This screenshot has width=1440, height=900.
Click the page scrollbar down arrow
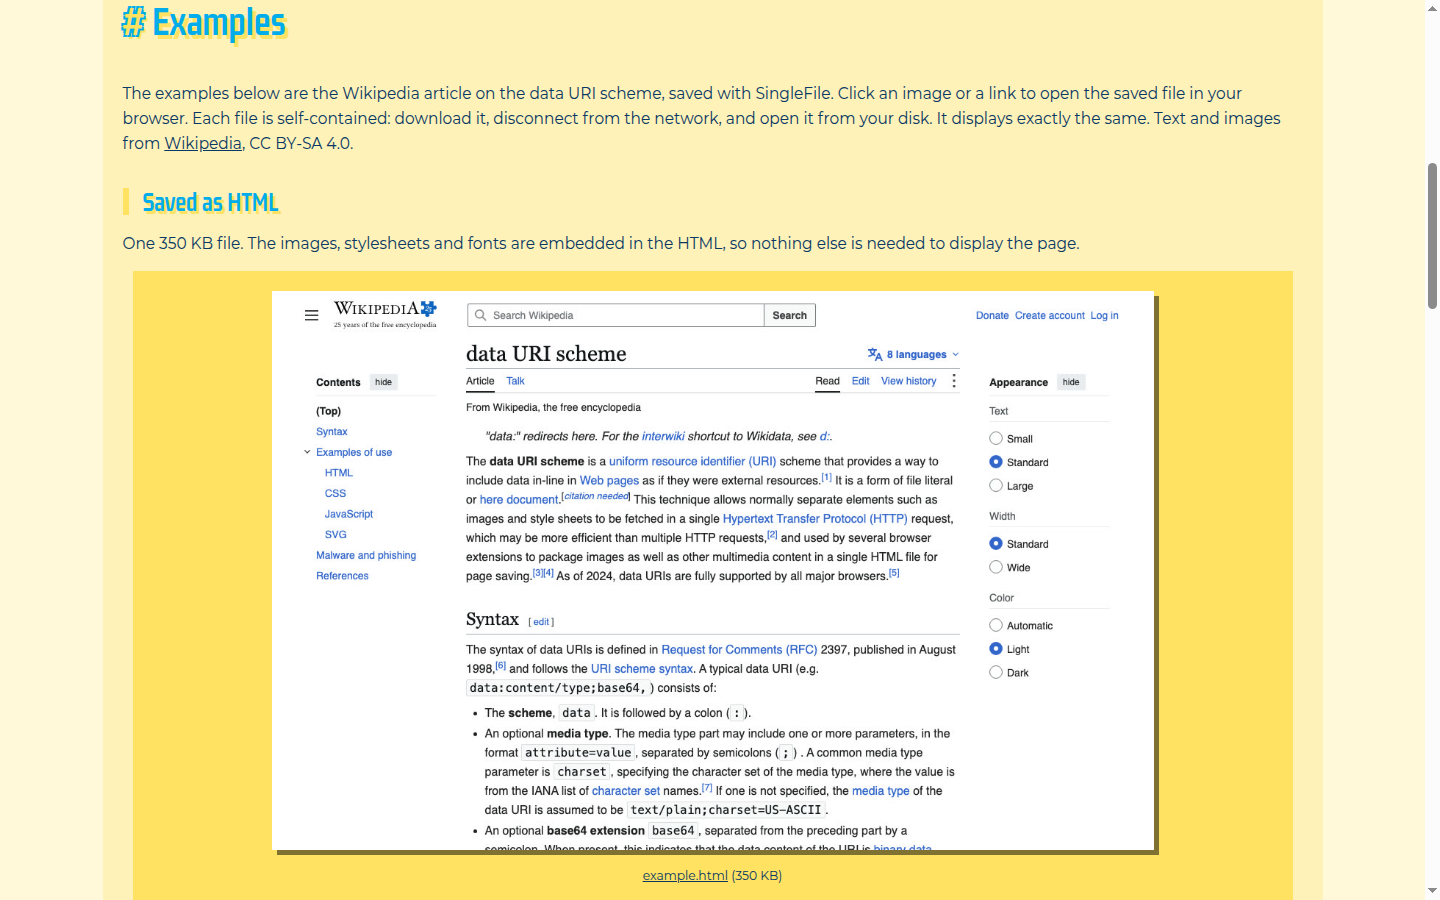point(1432,890)
